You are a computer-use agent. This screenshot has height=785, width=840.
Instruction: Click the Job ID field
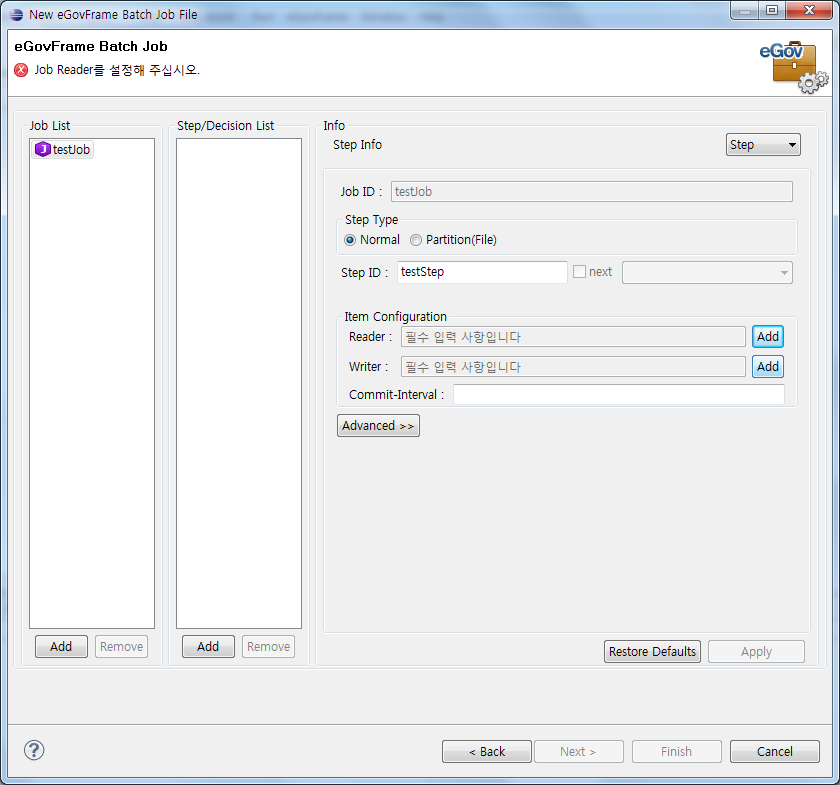coord(591,191)
